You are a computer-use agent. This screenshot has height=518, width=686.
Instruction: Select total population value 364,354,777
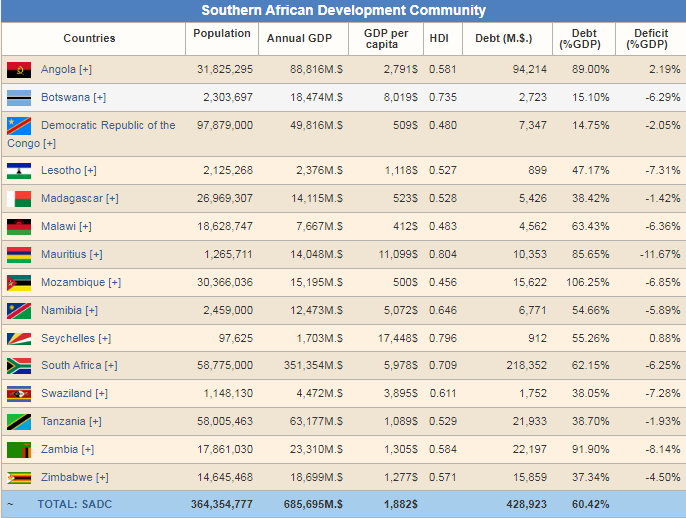(x=221, y=504)
